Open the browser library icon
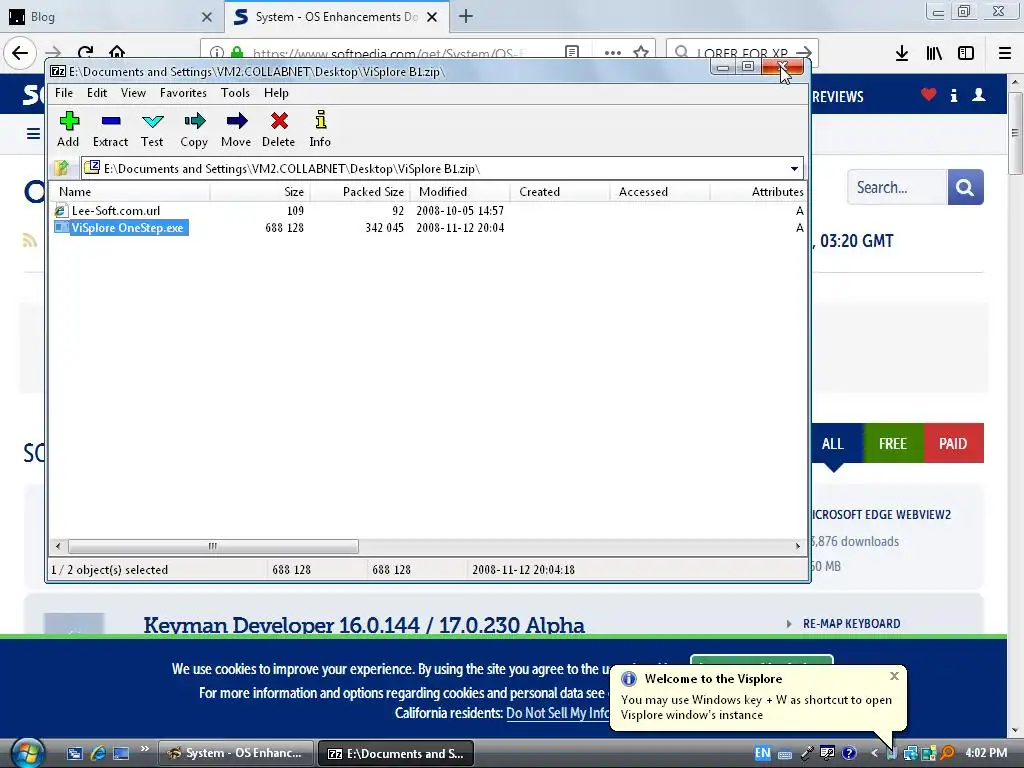Image resolution: width=1024 pixels, height=768 pixels. 934,53
